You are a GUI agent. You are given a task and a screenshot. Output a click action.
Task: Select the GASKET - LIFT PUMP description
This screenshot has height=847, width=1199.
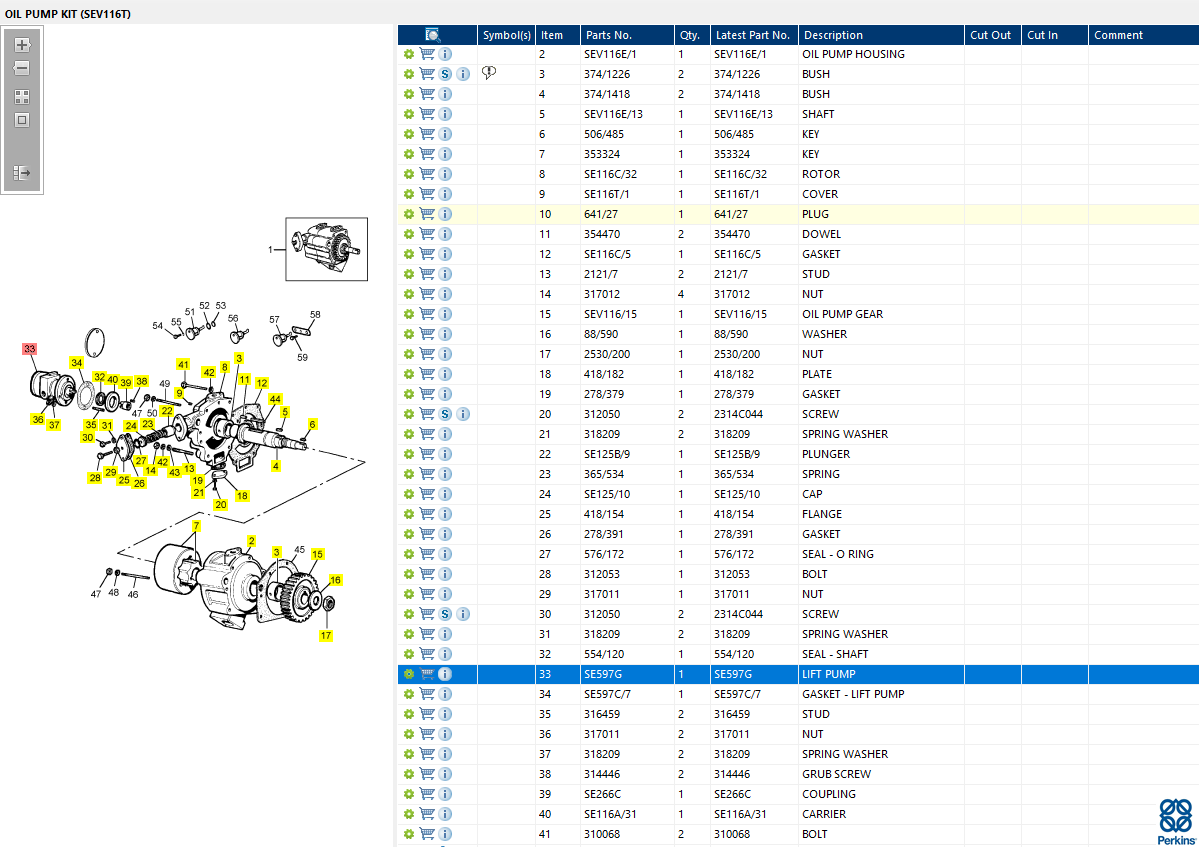853,694
